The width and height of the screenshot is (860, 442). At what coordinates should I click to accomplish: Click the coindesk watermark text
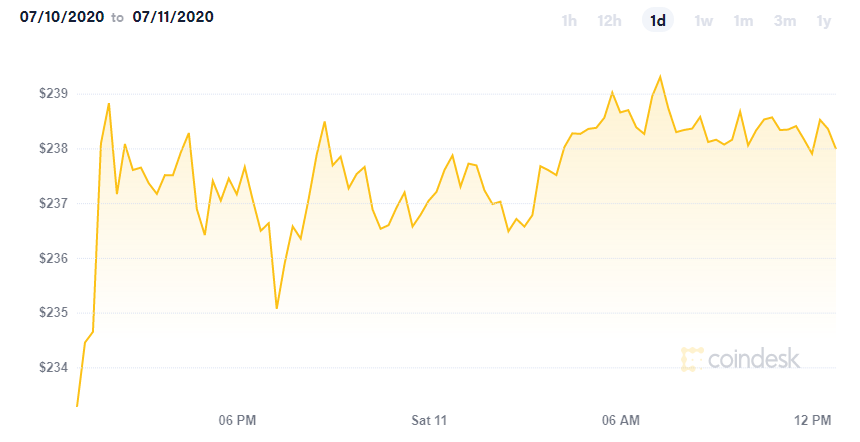click(754, 359)
